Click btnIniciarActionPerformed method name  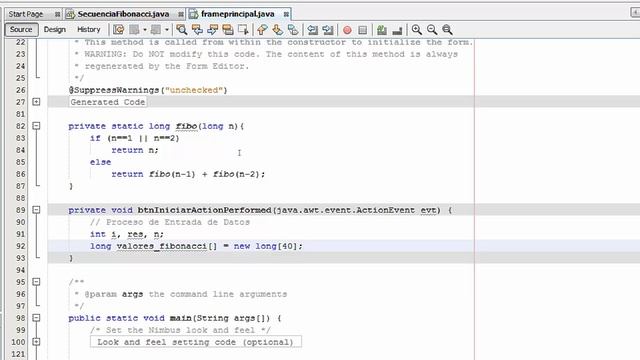click(x=204, y=210)
